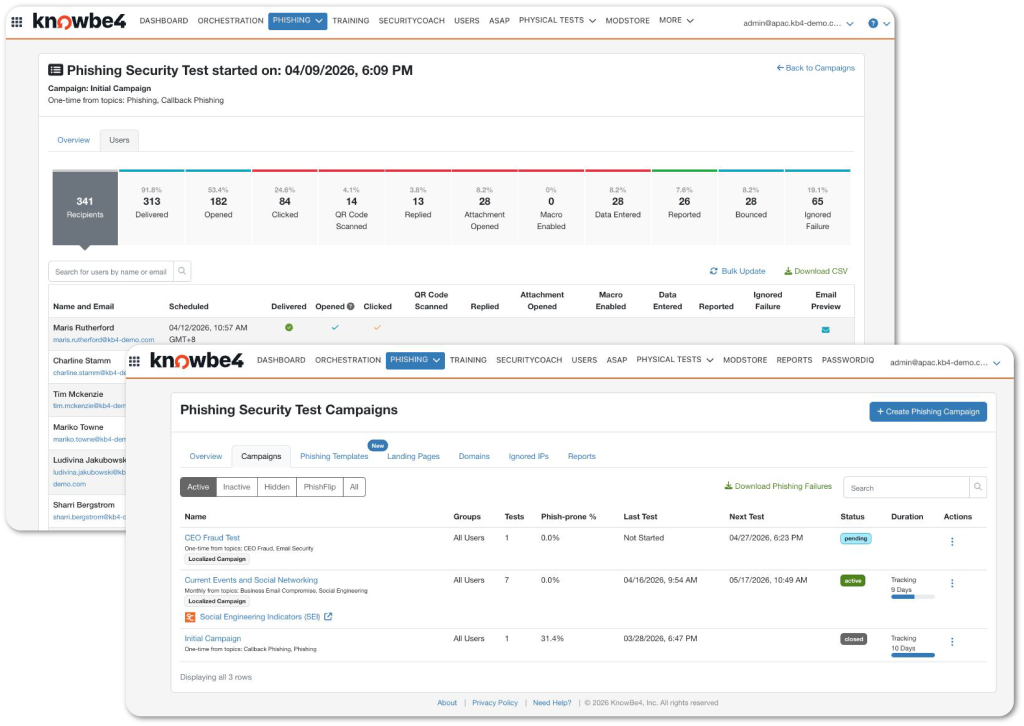Viewport: 1024px width, 726px height.
Task: Click Maris Rutherford's orange clicked checkmark
Action: (377, 327)
